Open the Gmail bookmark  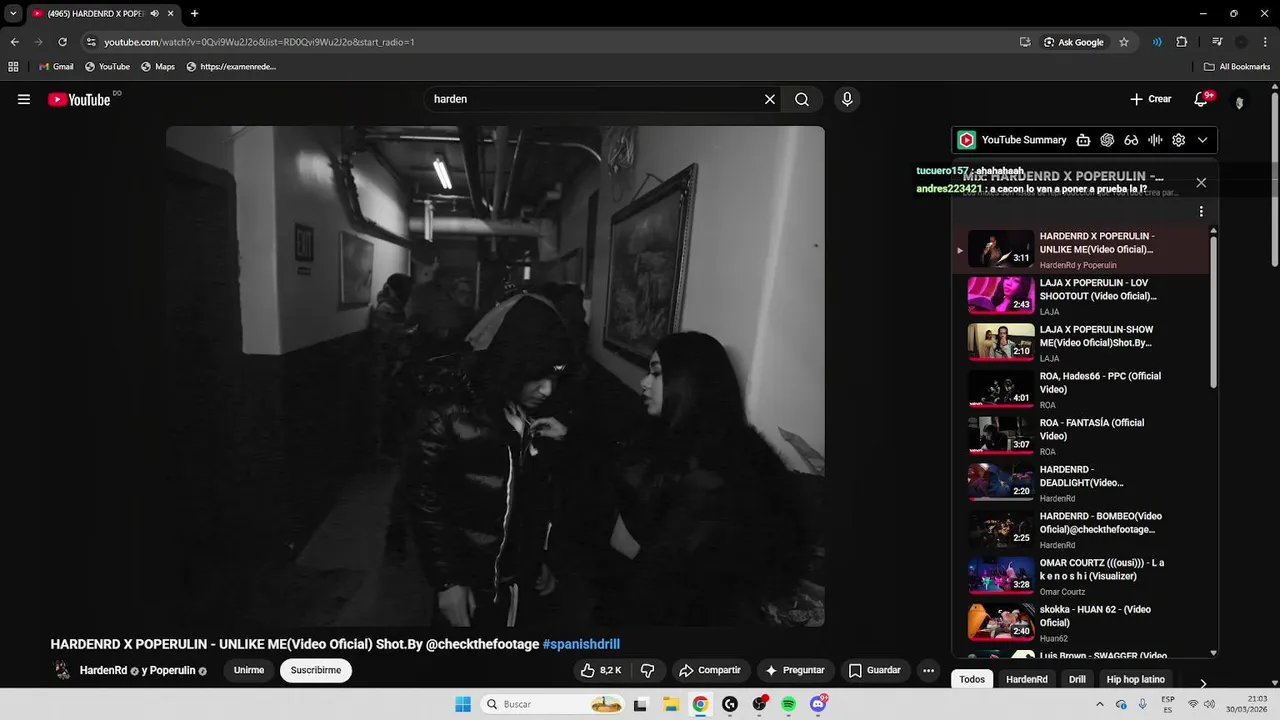[56, 67]
